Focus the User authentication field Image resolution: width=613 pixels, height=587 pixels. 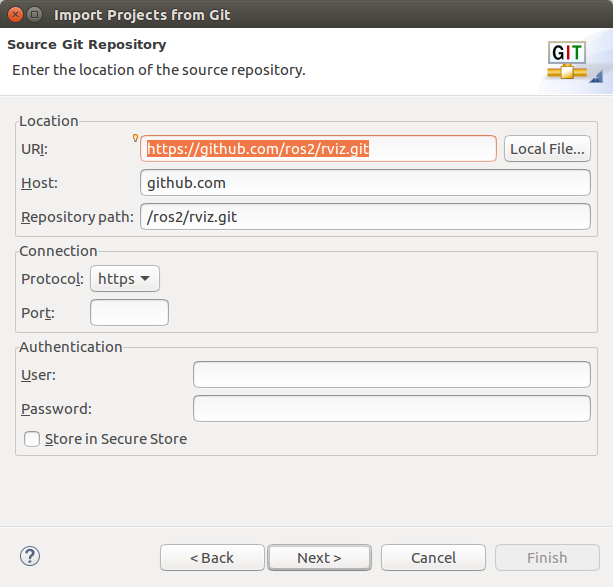pyautogui.click(x=391, y=375)
